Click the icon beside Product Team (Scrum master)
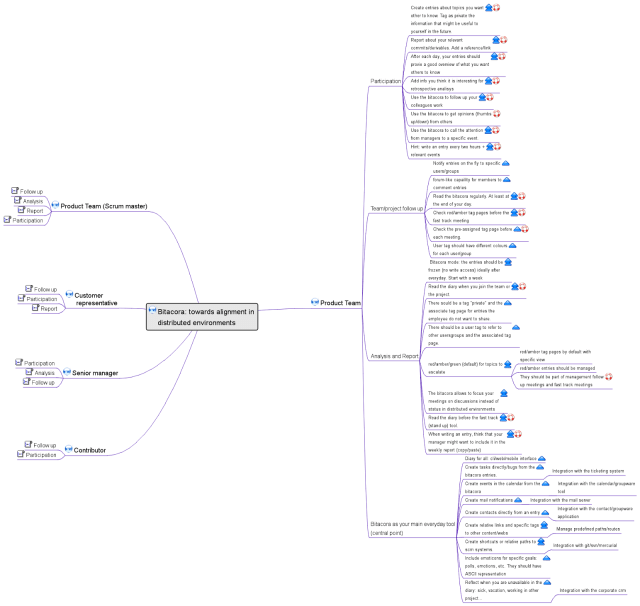 (54, 206)
